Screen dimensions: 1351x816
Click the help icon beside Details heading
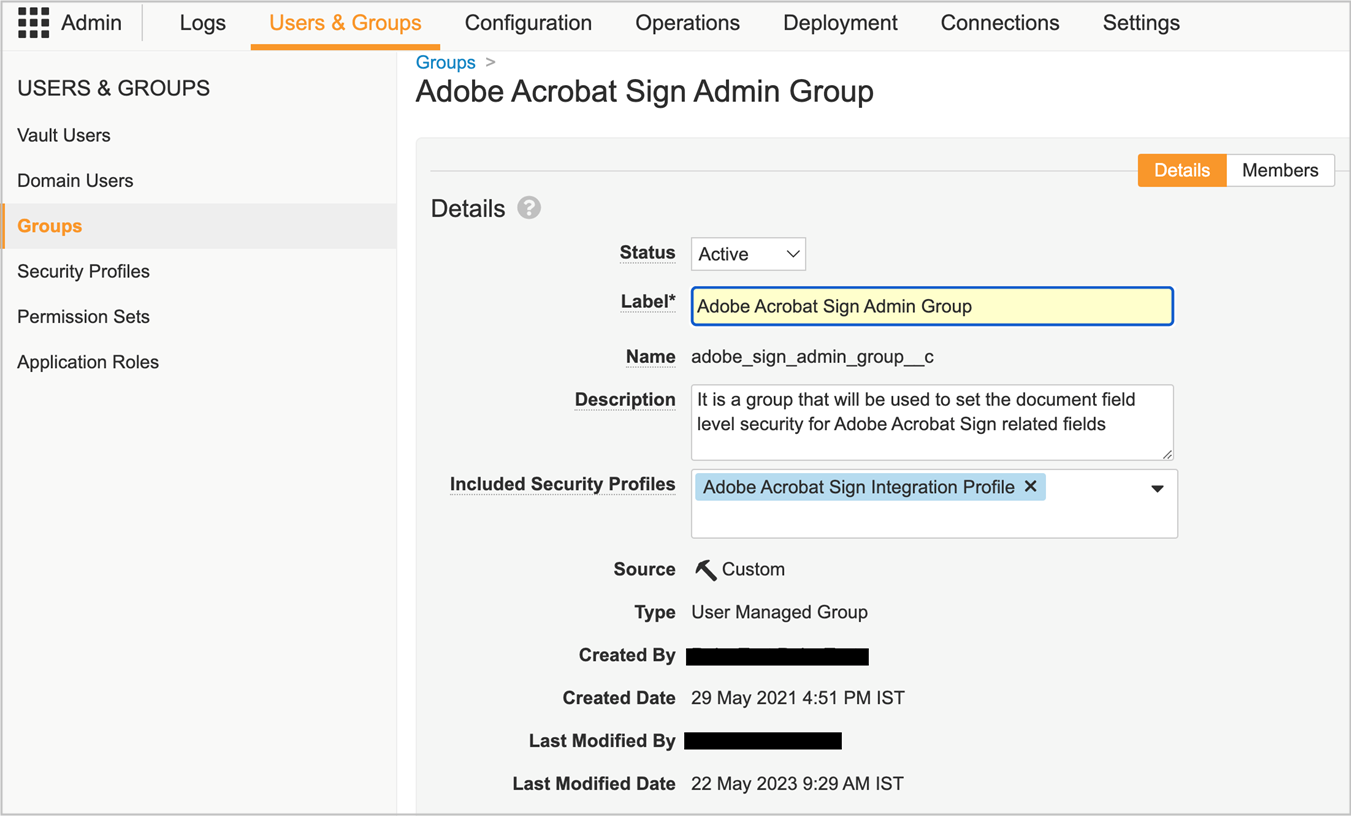pyautogui.click(x=529, y=208)
